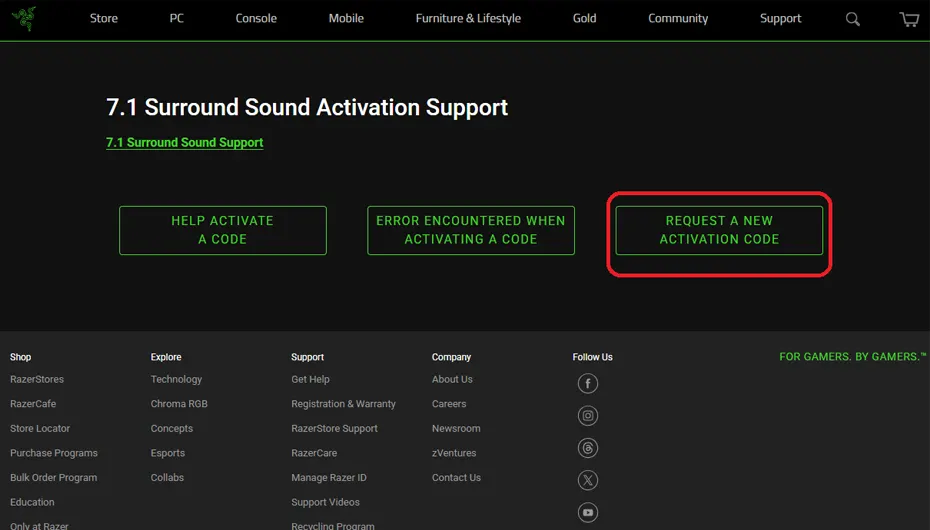Visit Razer's X page icon

pyautogui.click(x=588, y=480)
